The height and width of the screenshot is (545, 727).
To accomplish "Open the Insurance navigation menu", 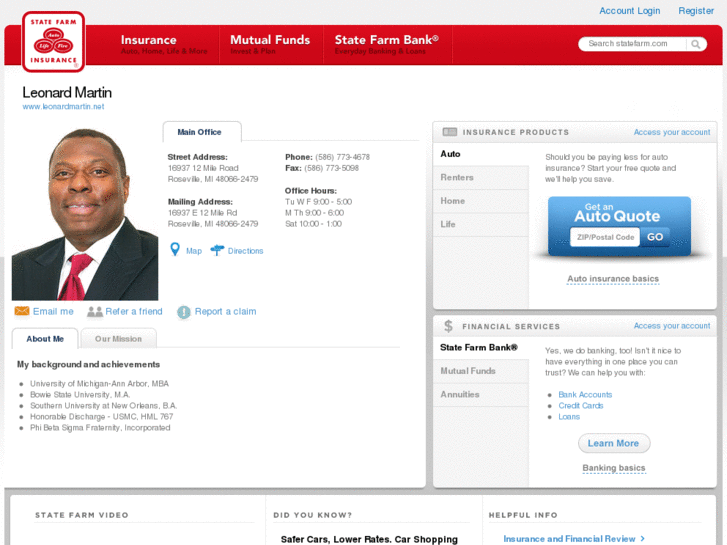I will pyautogui.click(x=164, y=45).
